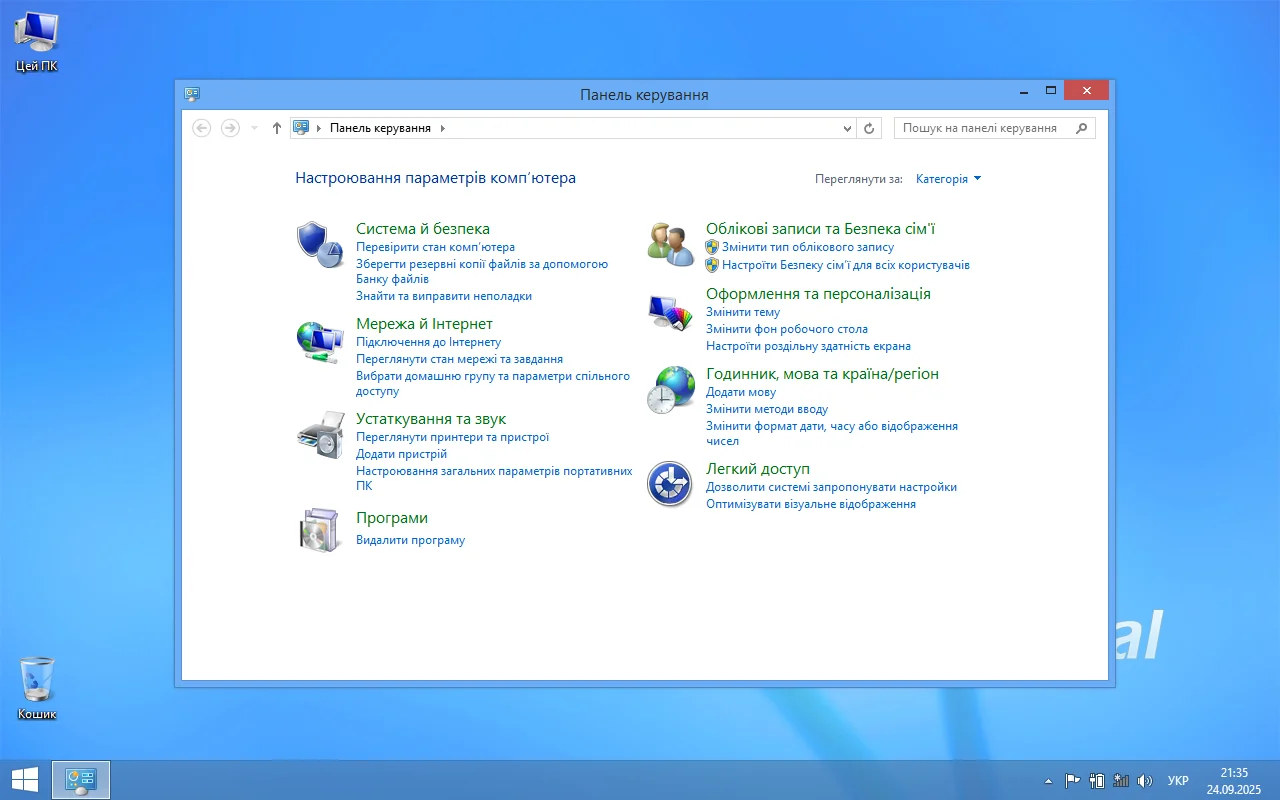The image size is (1280, 800).
Task: Go up one level with up arrow
Action: pyautogui.click(x=277, y=128)
